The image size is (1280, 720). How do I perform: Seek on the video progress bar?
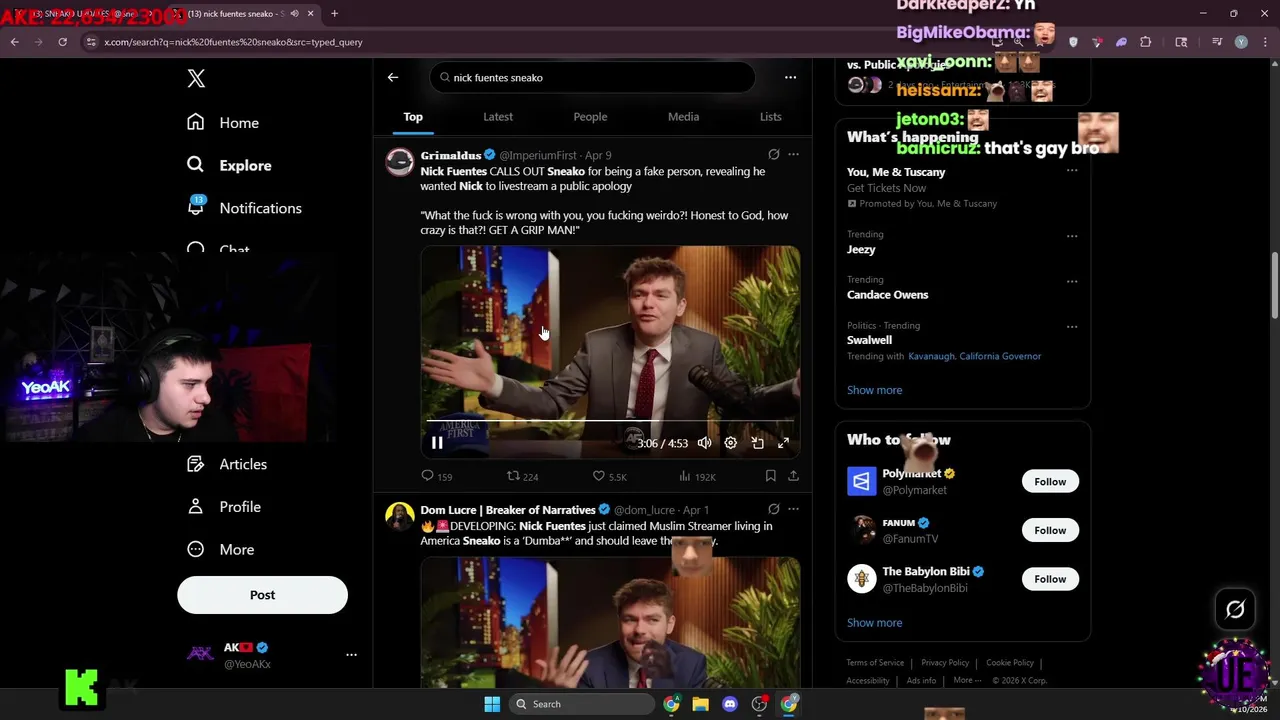coord(610,421)
